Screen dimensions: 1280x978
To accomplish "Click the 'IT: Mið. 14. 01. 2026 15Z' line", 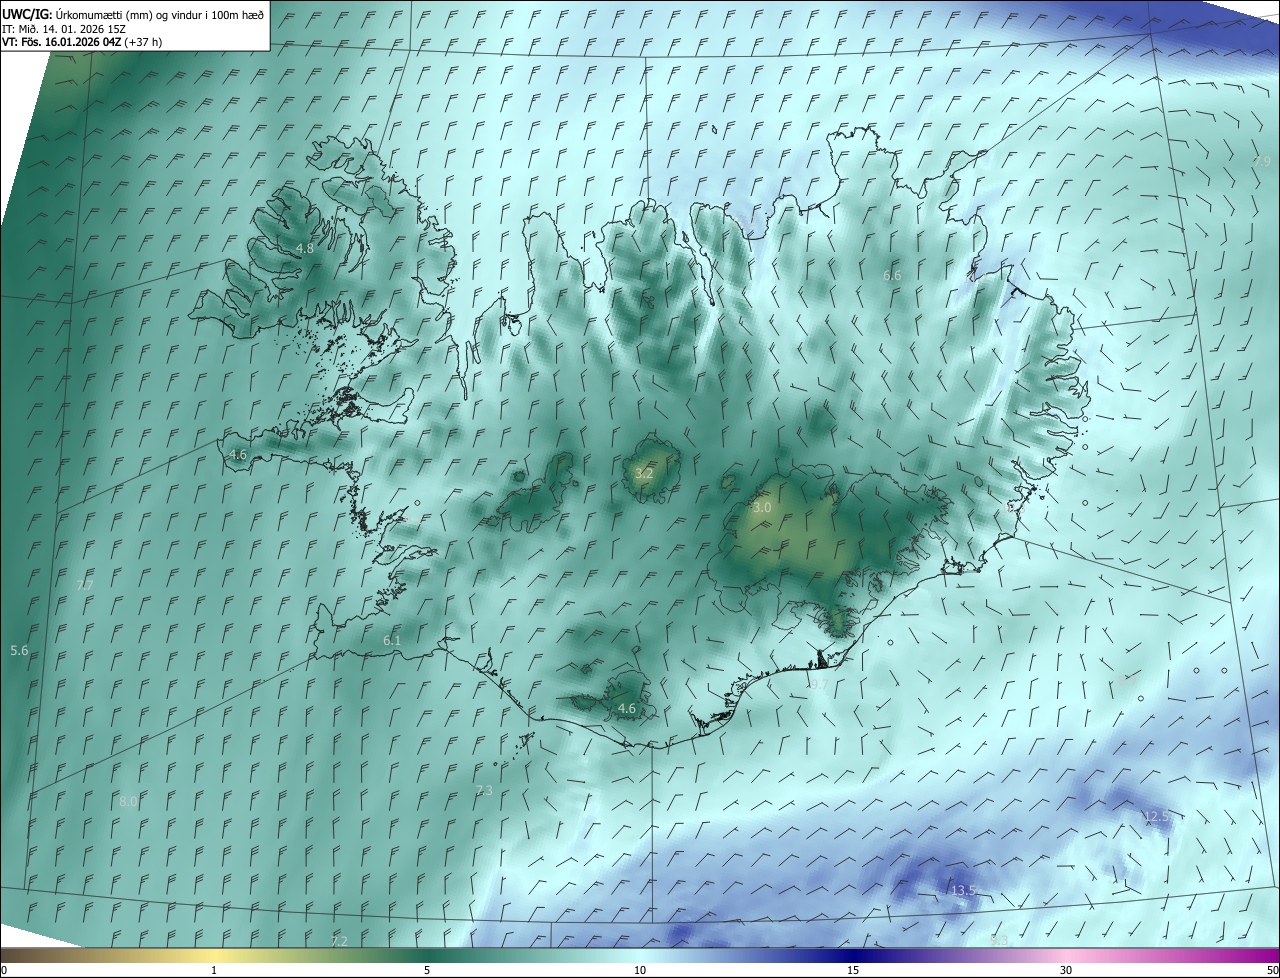I will tap(66, 28).
